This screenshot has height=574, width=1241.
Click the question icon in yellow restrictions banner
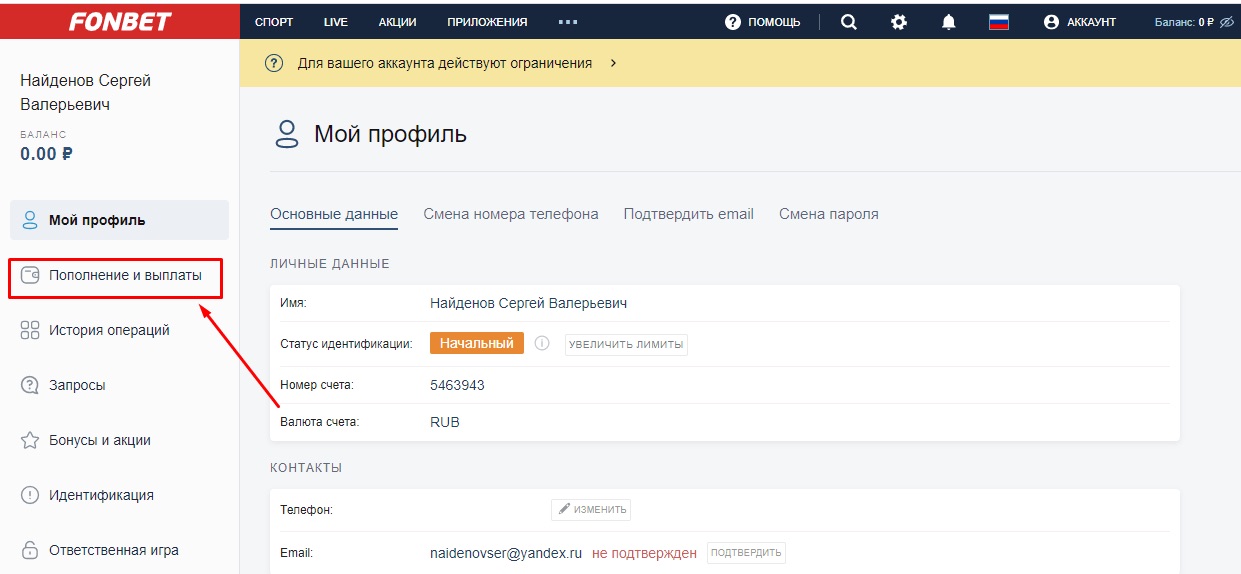(274, 63)
